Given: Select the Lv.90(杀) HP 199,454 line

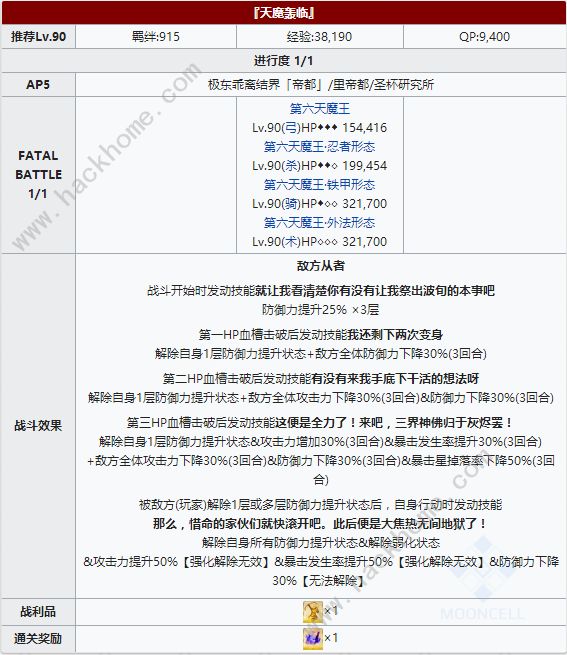Looking at the screenshot, I should (320, 166).
